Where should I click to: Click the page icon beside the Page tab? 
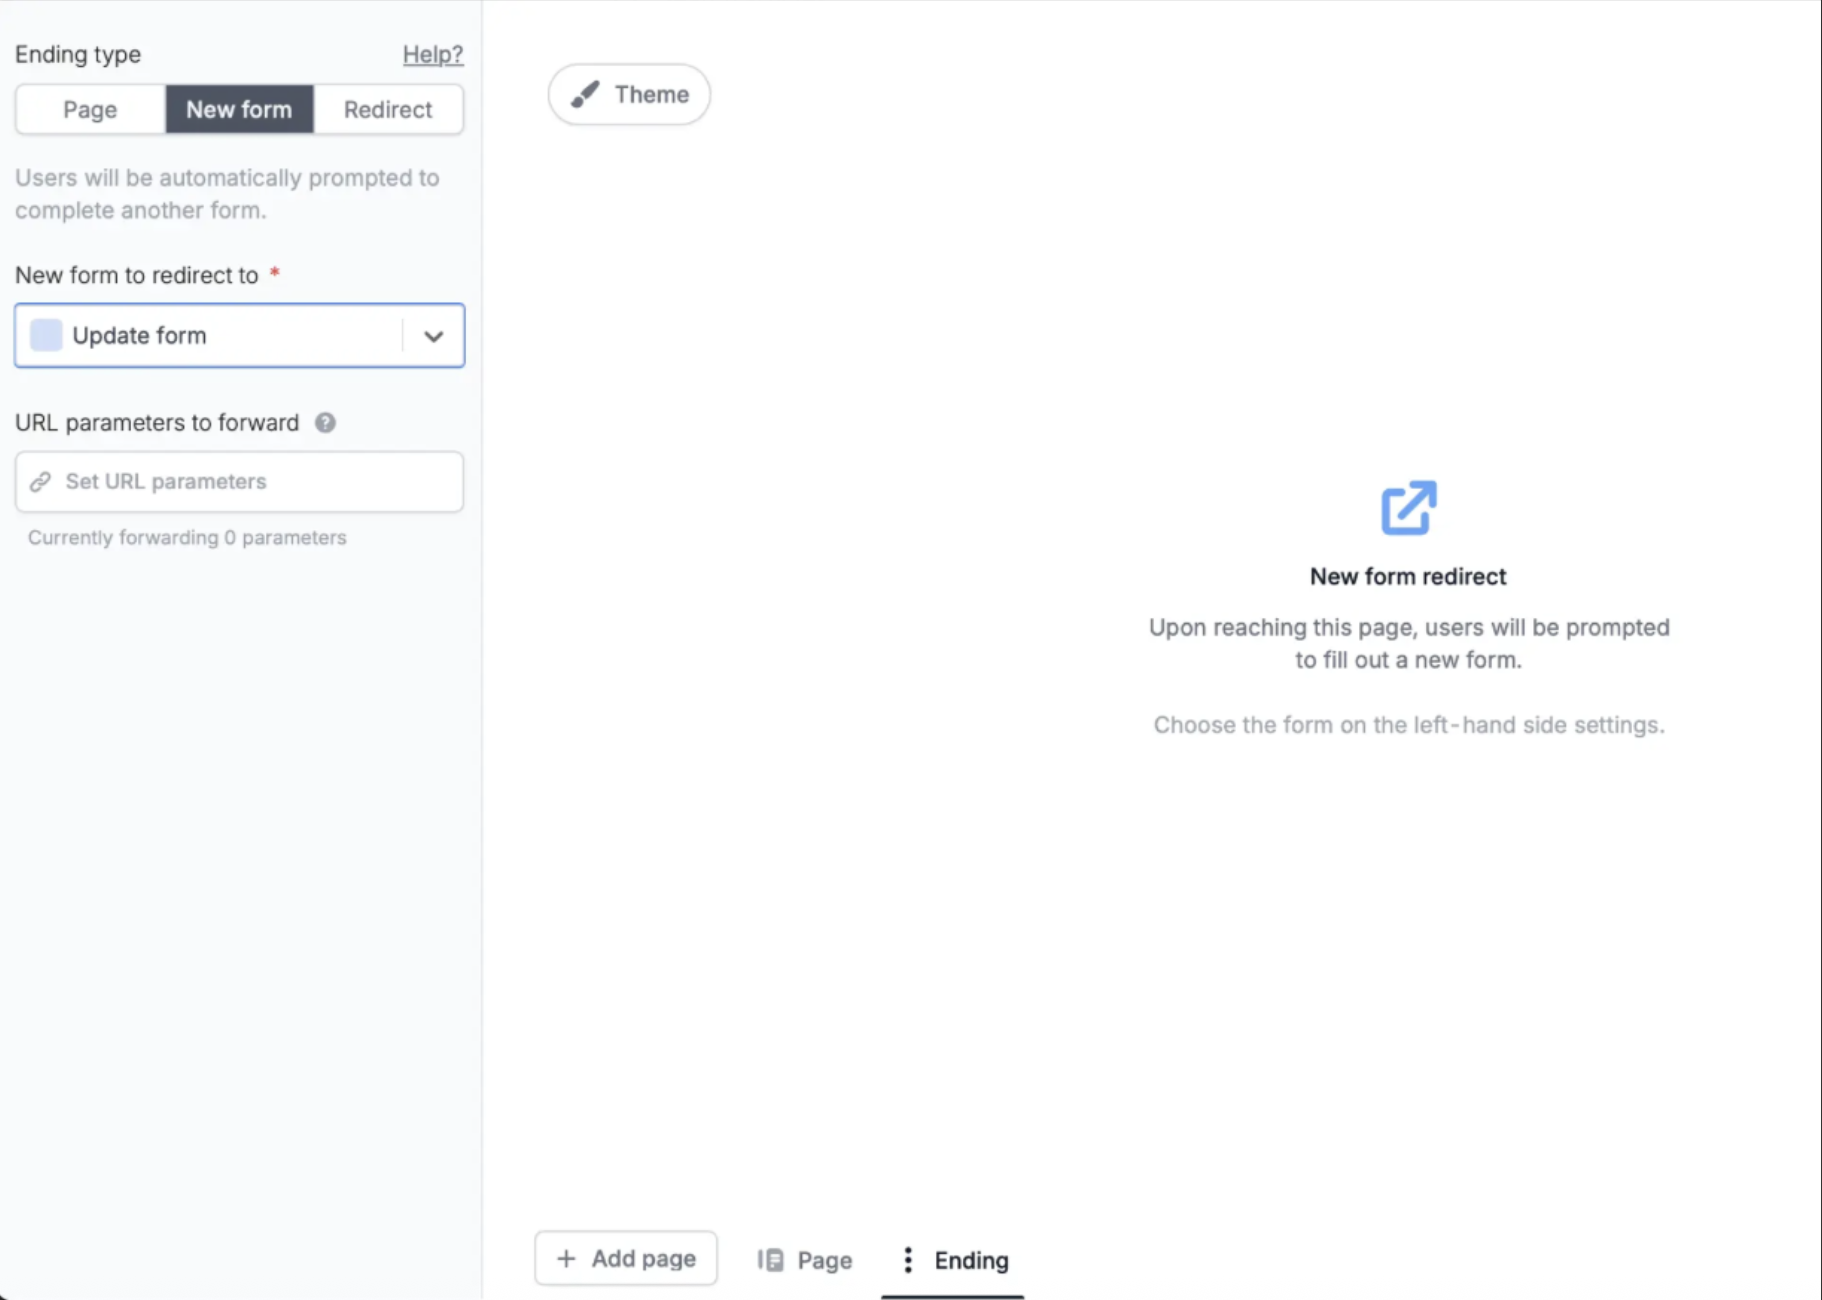pyautogui.click(x=770, y=1260)
